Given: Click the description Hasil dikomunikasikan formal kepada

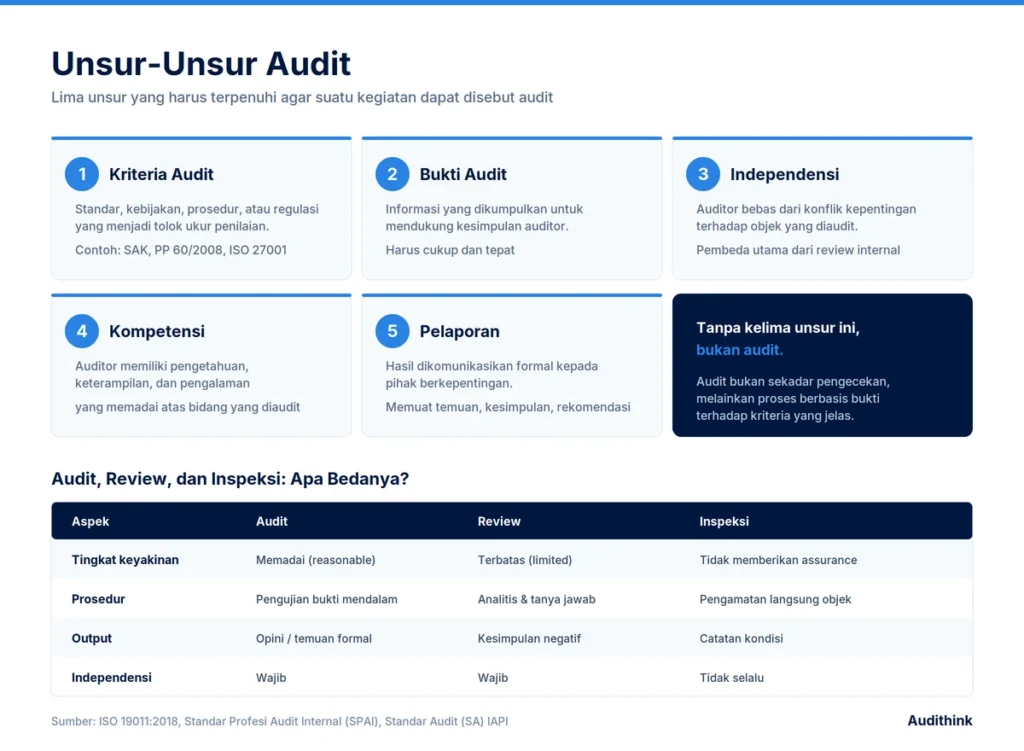Looking at the screenshot, I should point(491,374).
